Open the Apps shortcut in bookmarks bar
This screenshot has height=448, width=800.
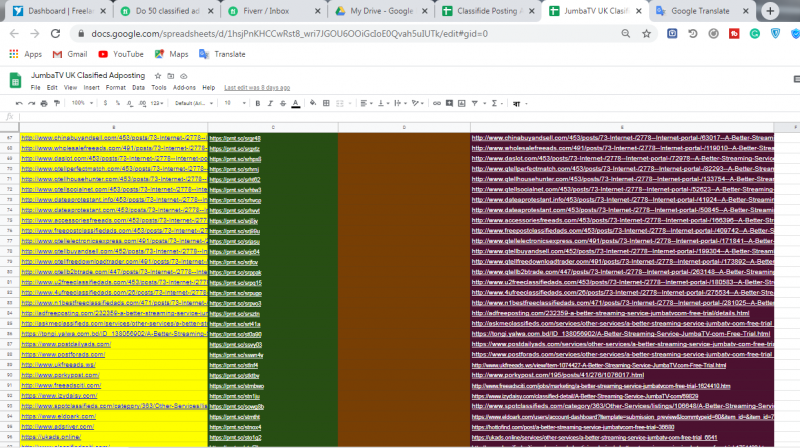click(x=26, y=54)
